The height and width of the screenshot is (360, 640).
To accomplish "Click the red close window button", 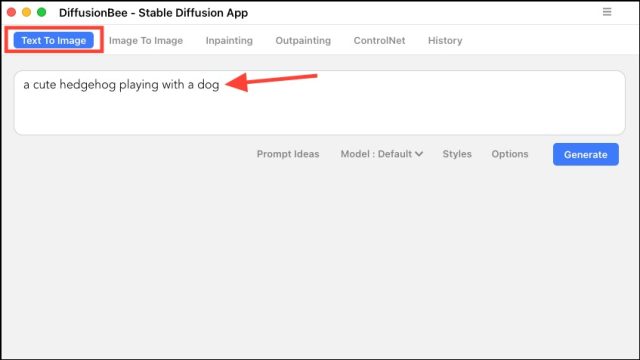I will point(11,12).
